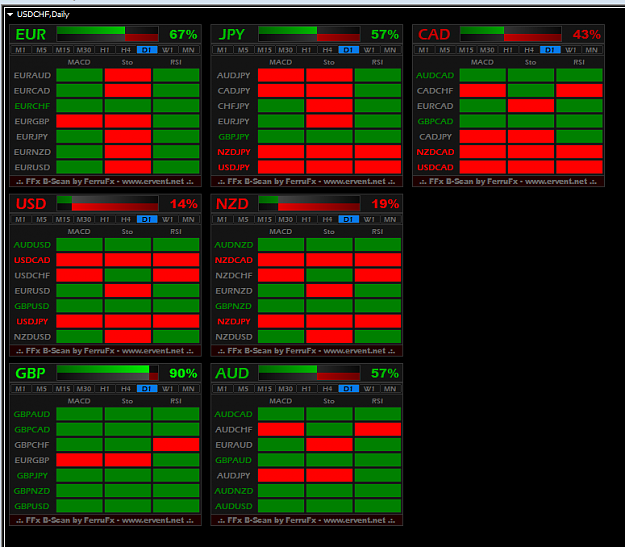Select H4 timeframe in GBP panel
This screenshot has height=547, width=625.
(x=126, y=389)
